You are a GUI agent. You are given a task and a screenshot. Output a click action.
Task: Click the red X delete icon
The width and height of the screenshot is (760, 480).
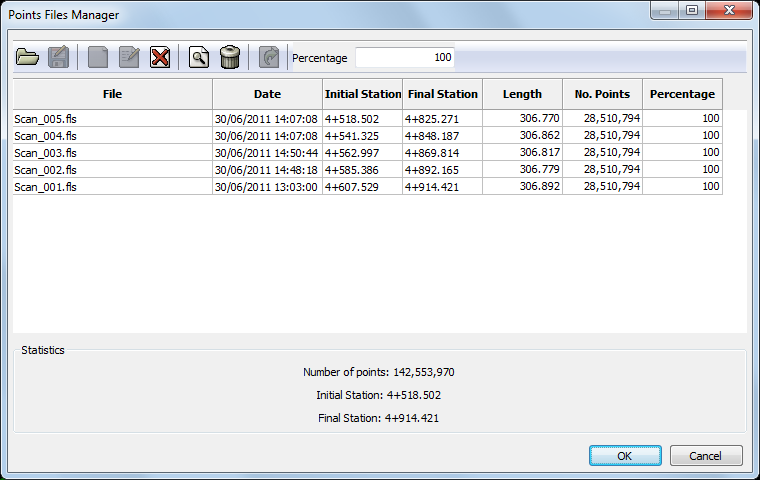(160, 57)
